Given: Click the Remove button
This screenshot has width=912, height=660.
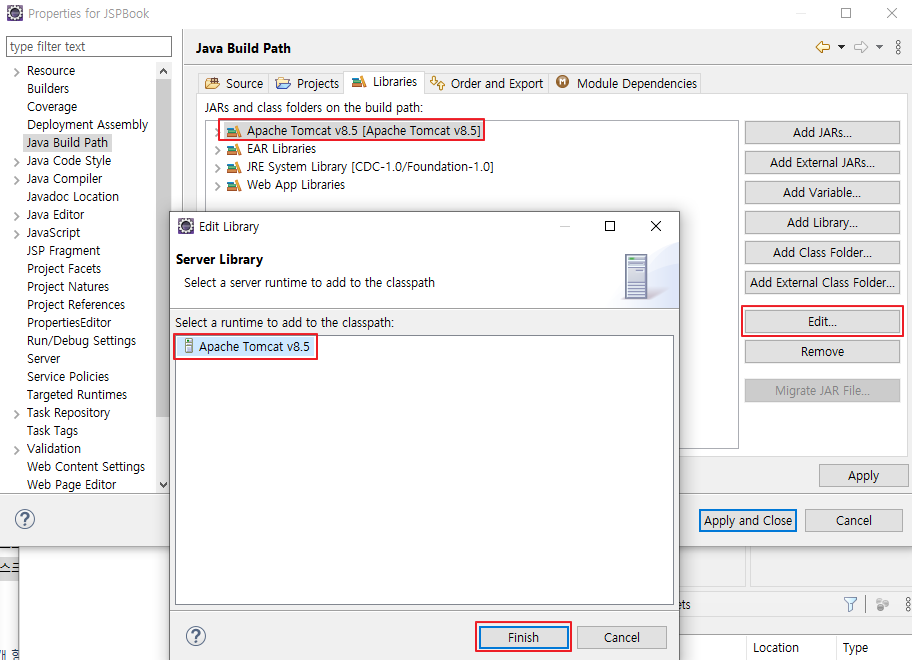Looking at the screenshot, I should [822, 352].
